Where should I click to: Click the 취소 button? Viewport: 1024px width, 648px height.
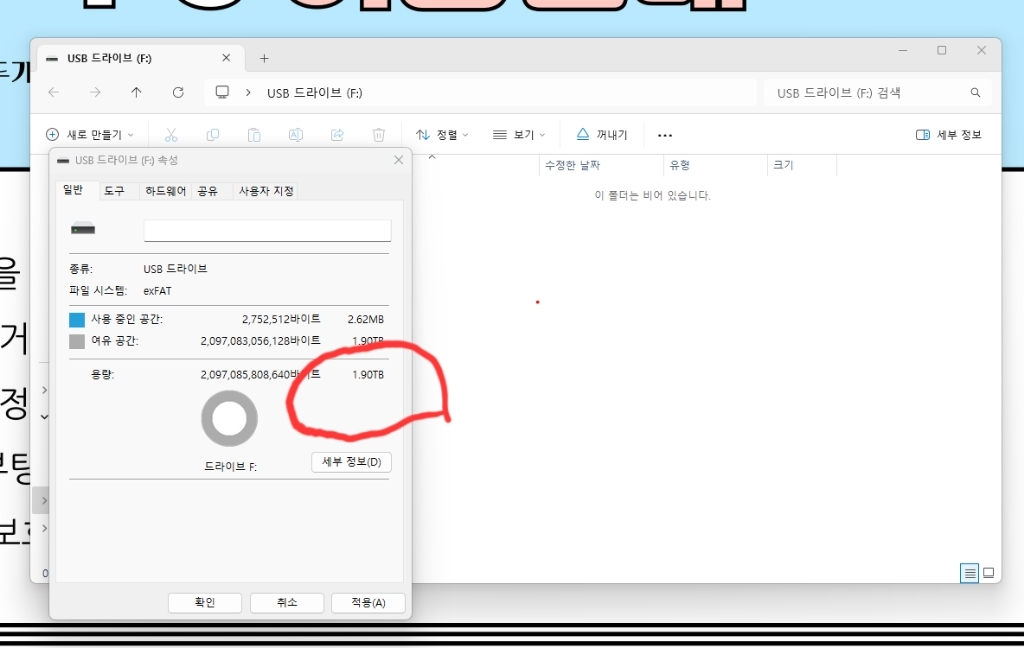coord(287,602)
